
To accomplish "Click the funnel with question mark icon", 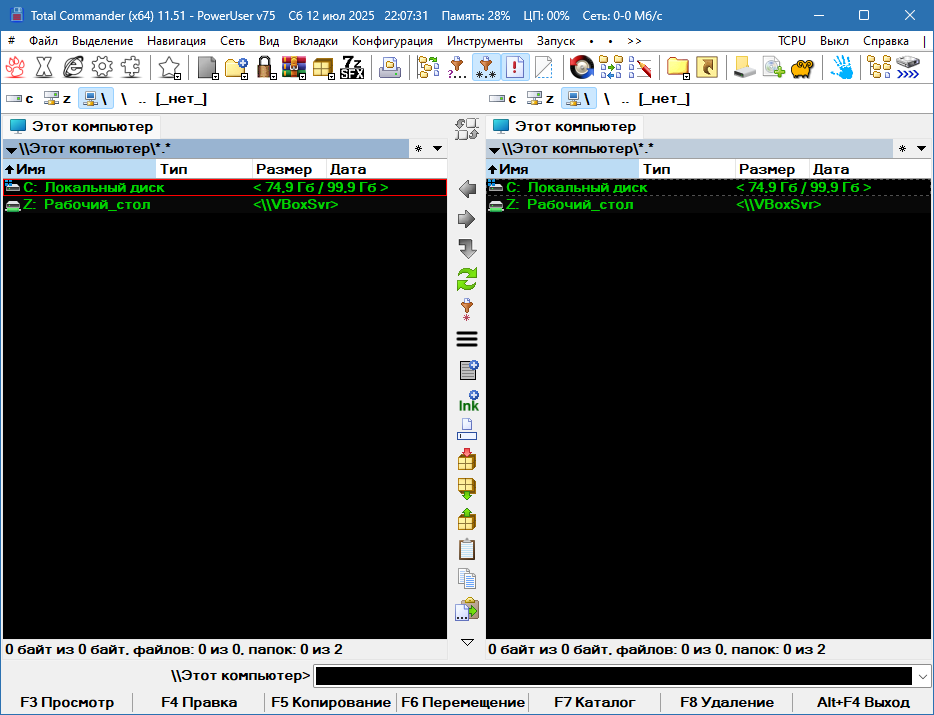I will [457, 67].
